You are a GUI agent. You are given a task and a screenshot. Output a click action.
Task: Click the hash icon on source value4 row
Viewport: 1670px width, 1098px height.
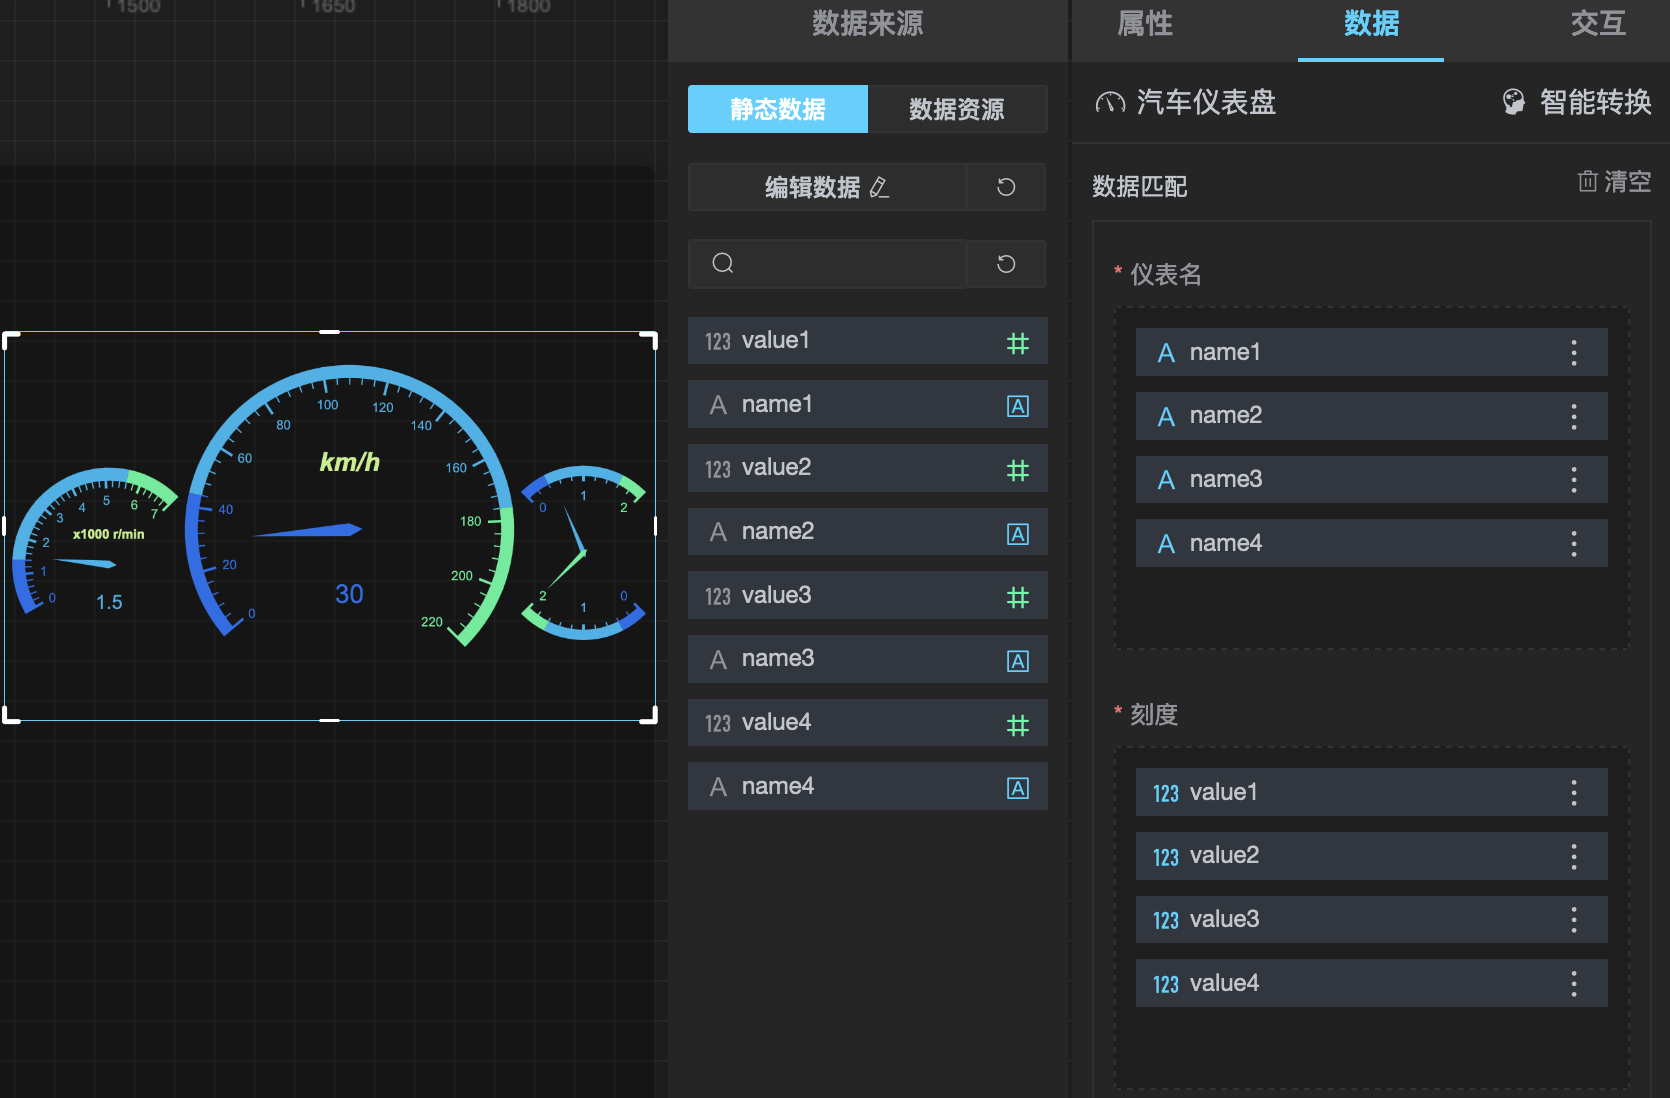[1017, 725]
